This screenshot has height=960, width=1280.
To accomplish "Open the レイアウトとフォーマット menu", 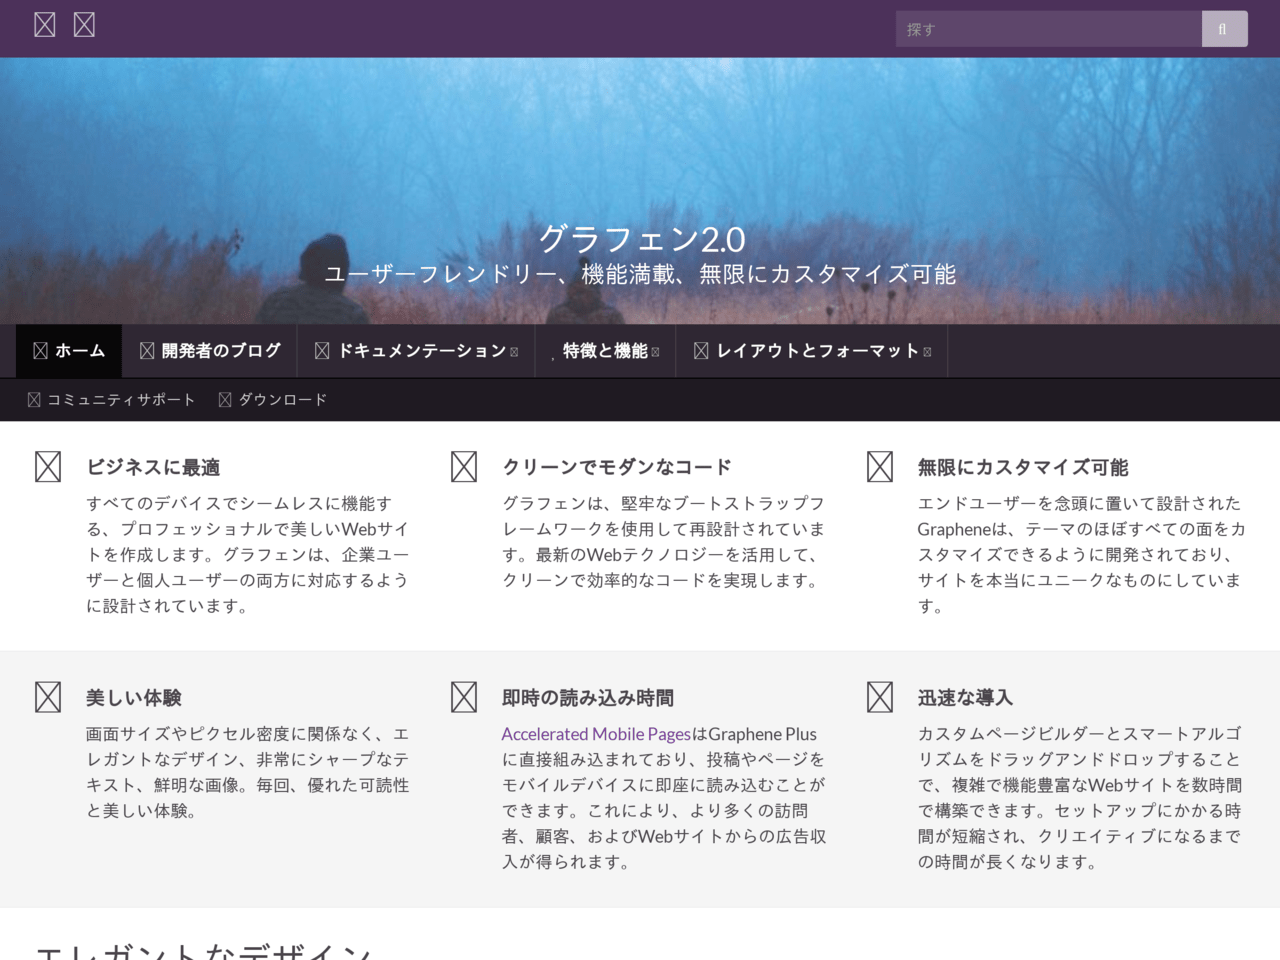I will 812,351.
